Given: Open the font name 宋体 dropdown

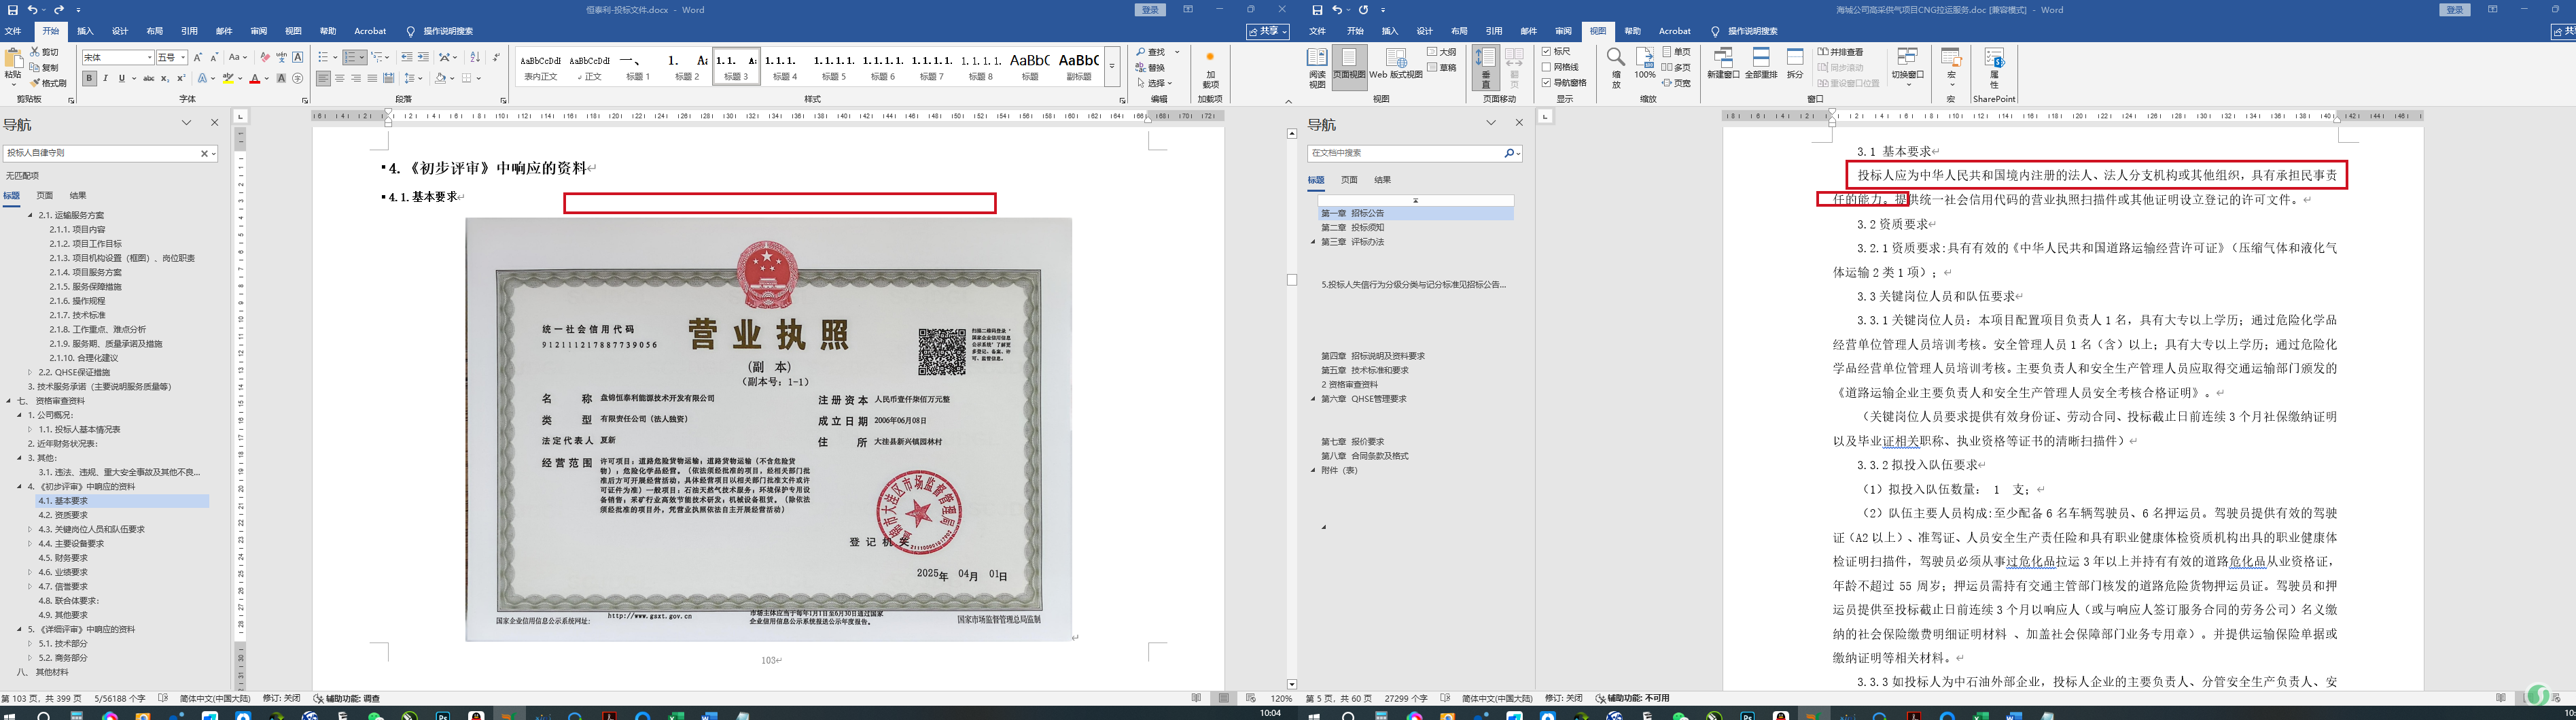Looking at the screenshot, I should 150,58.
